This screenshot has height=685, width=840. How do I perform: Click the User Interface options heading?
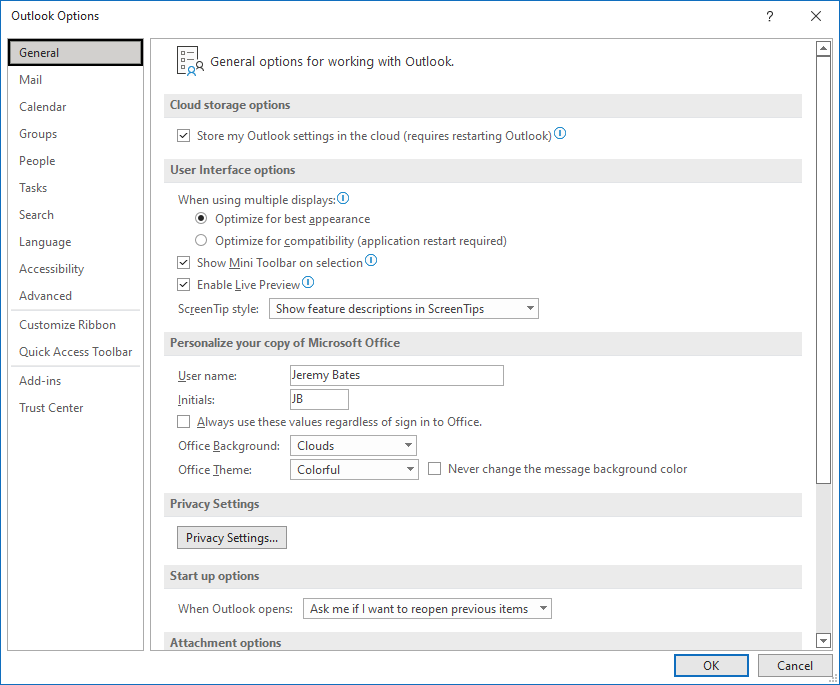pyautogui.click(x=232, y=170)
